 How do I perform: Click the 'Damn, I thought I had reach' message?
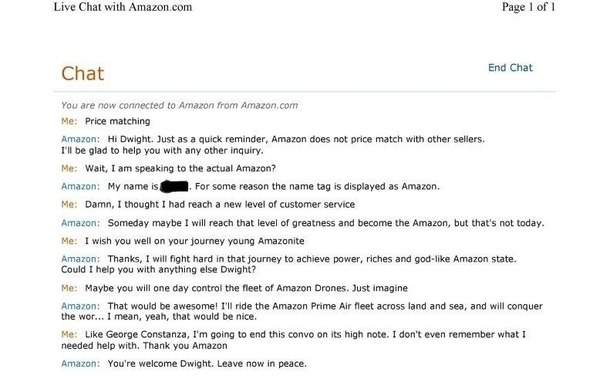pos(220,205)
